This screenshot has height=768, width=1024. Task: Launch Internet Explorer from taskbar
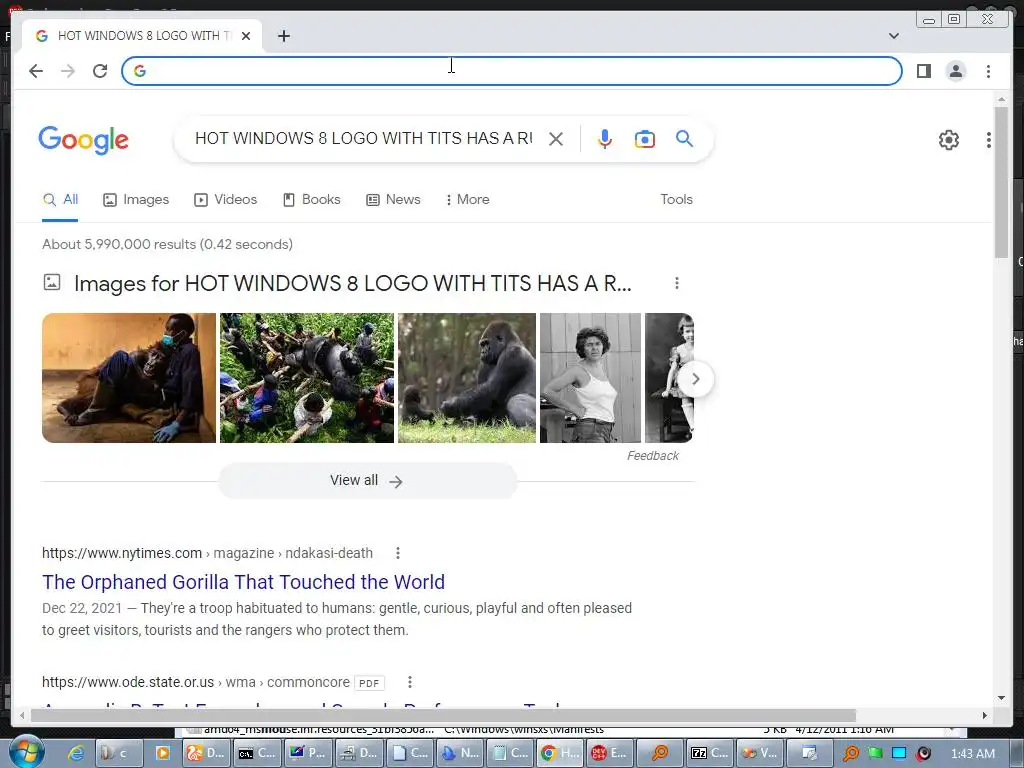(x=76, y=753)
